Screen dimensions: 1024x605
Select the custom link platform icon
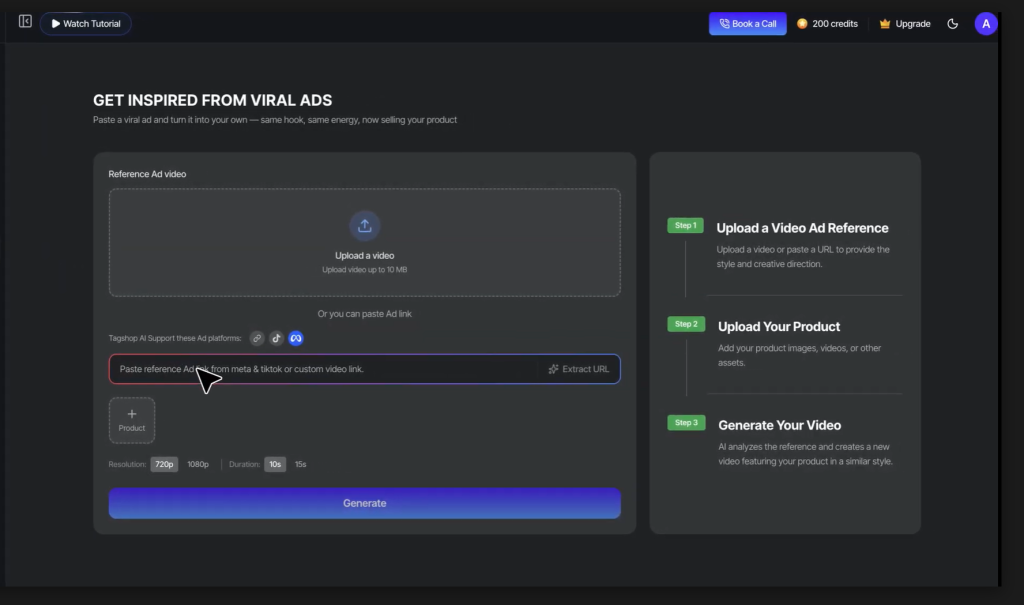click(x=257, y=338)
